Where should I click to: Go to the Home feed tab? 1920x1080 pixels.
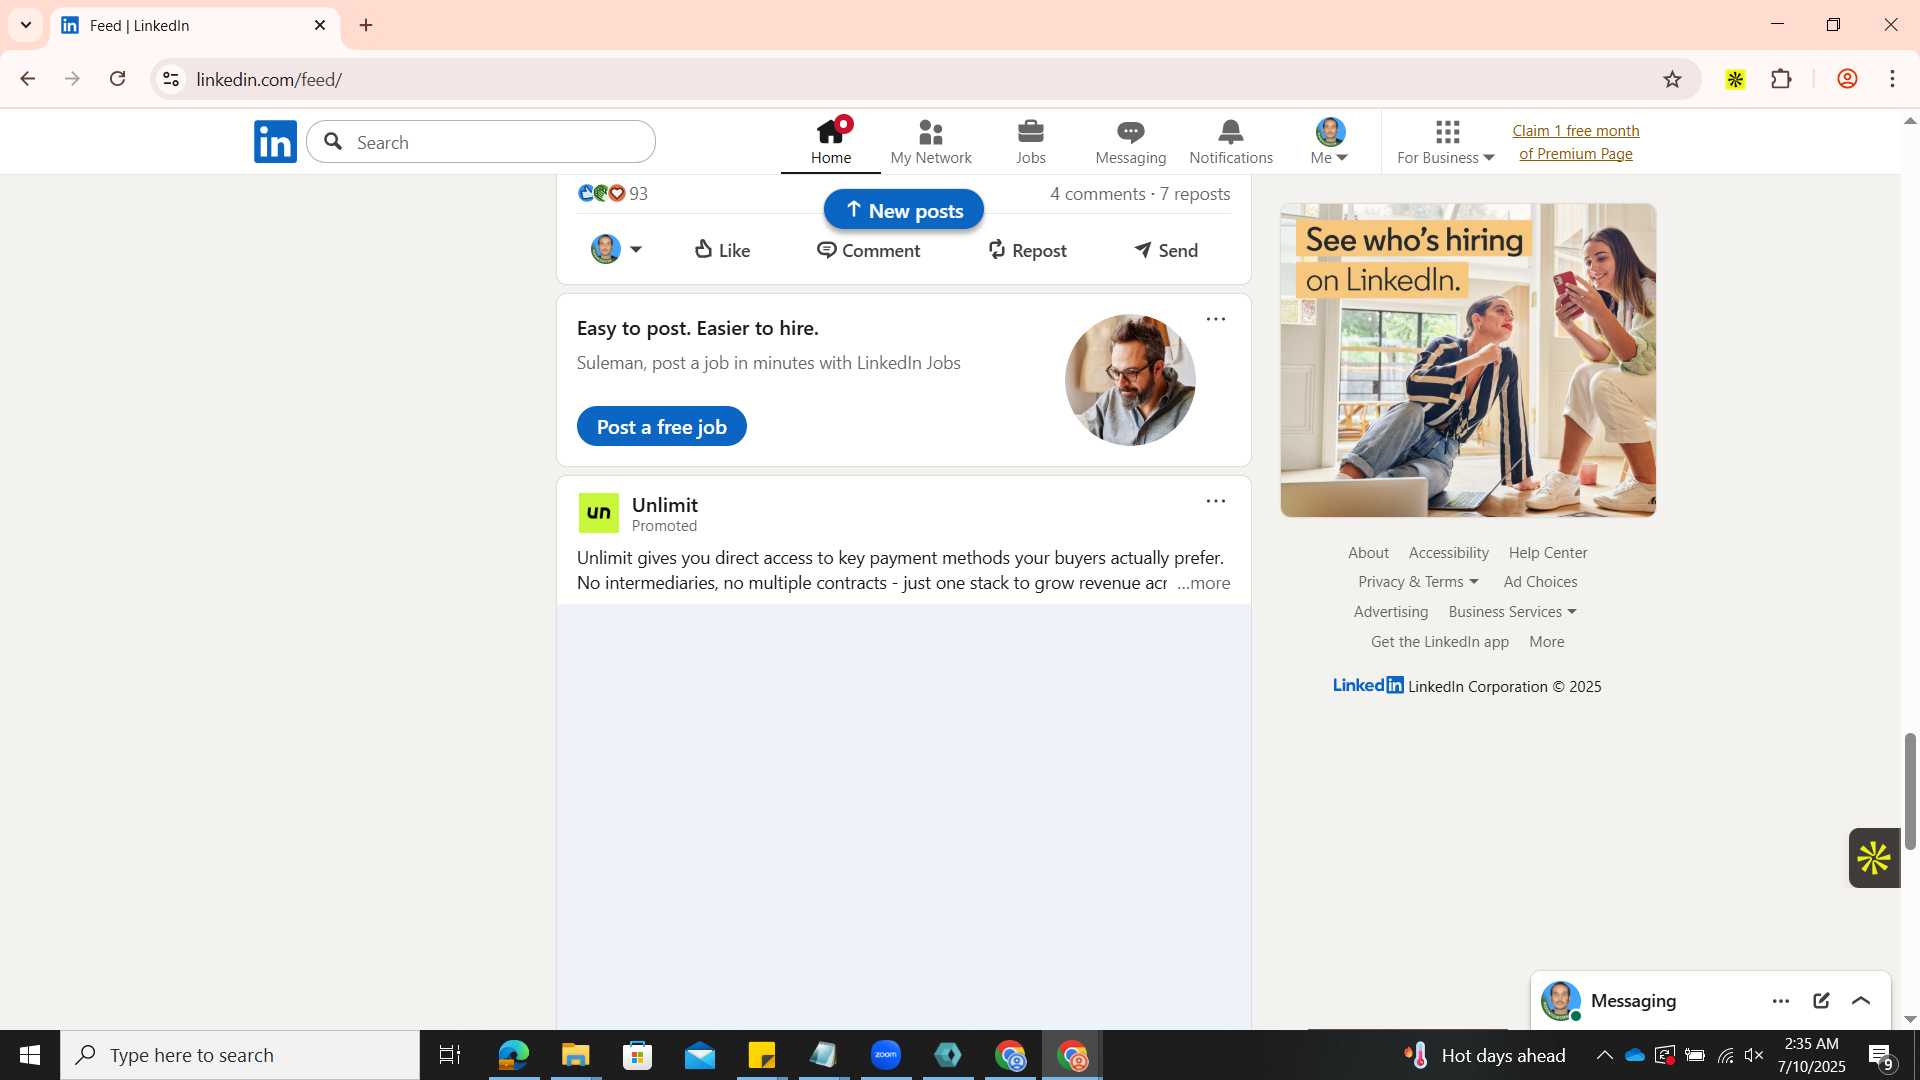[831, 142]
